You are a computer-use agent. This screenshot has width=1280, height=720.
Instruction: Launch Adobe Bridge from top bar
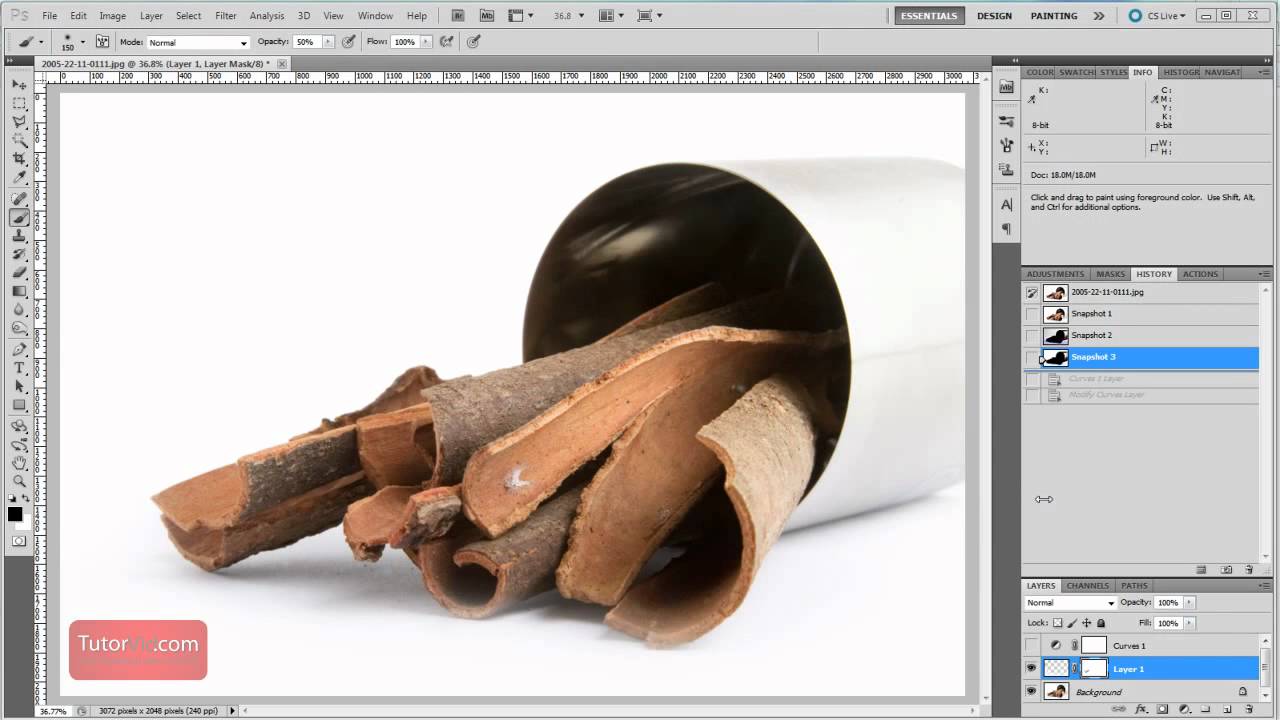coord(458,16)
